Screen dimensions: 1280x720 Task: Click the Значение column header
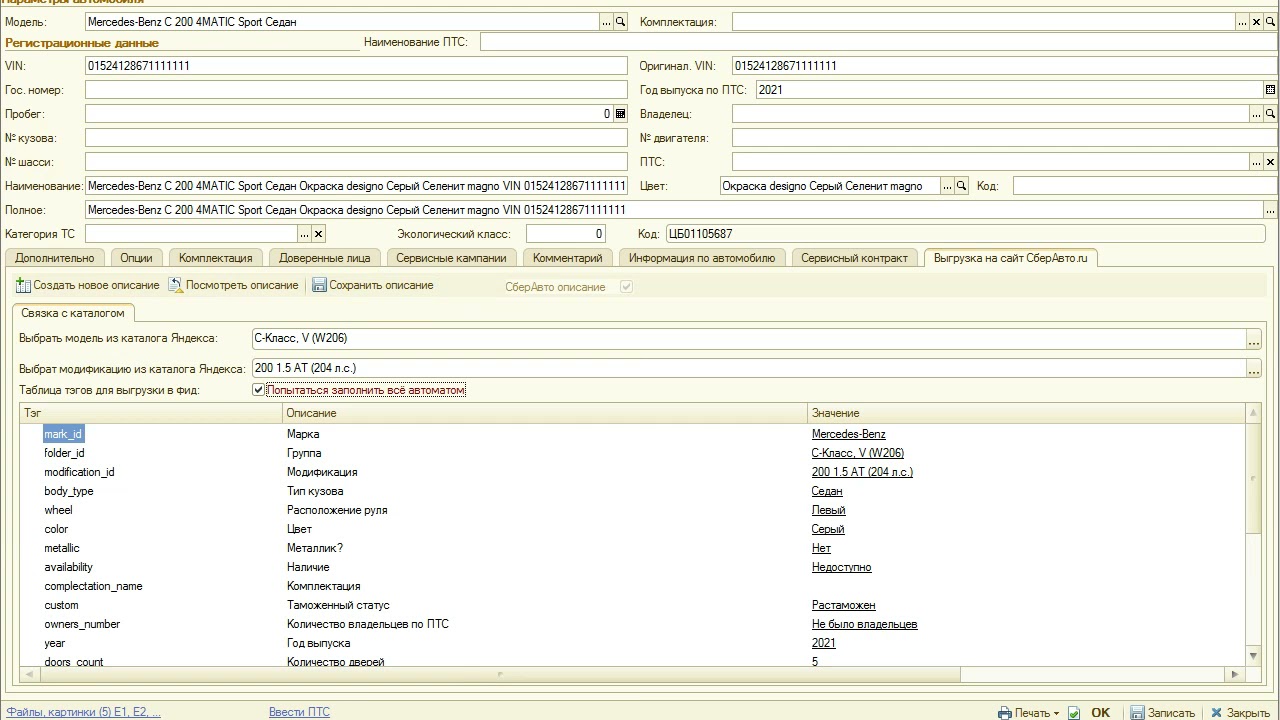(x=1027, y=413)
